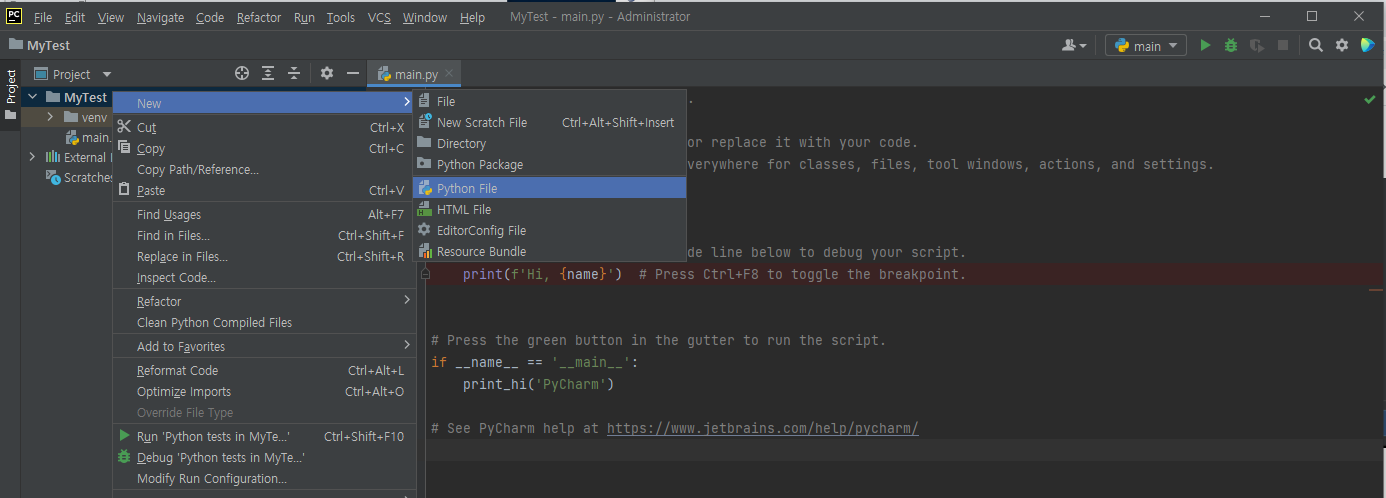Open the Refactor submenu in context menu
This screenshot has height=498, width=1386.
[x=264, y=301]
